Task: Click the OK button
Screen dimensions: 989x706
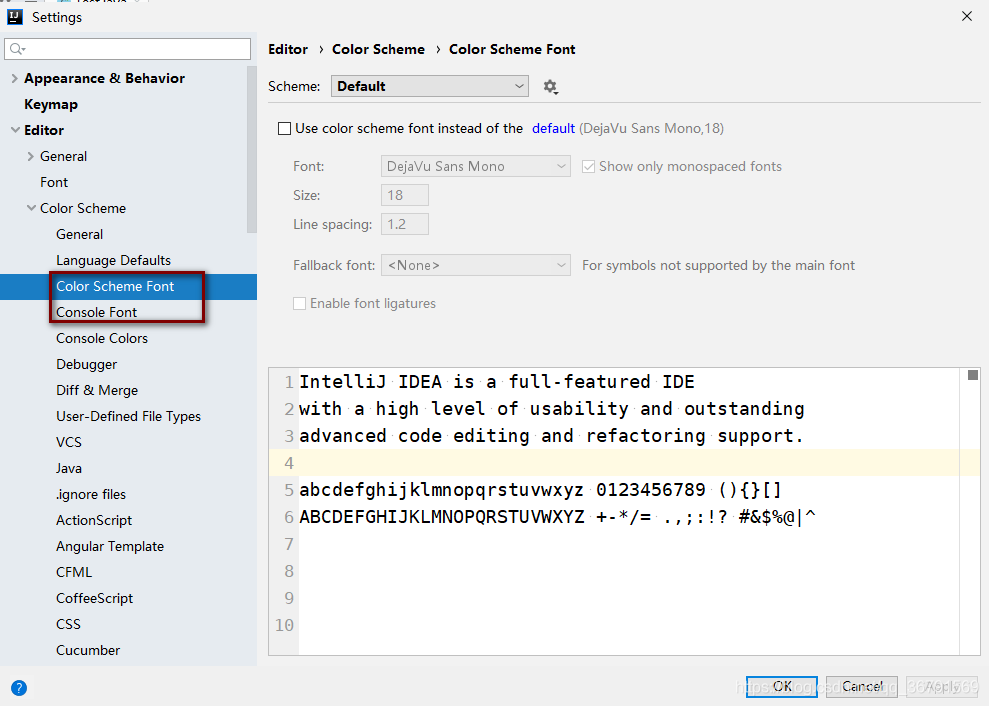Action: (782, 686)
